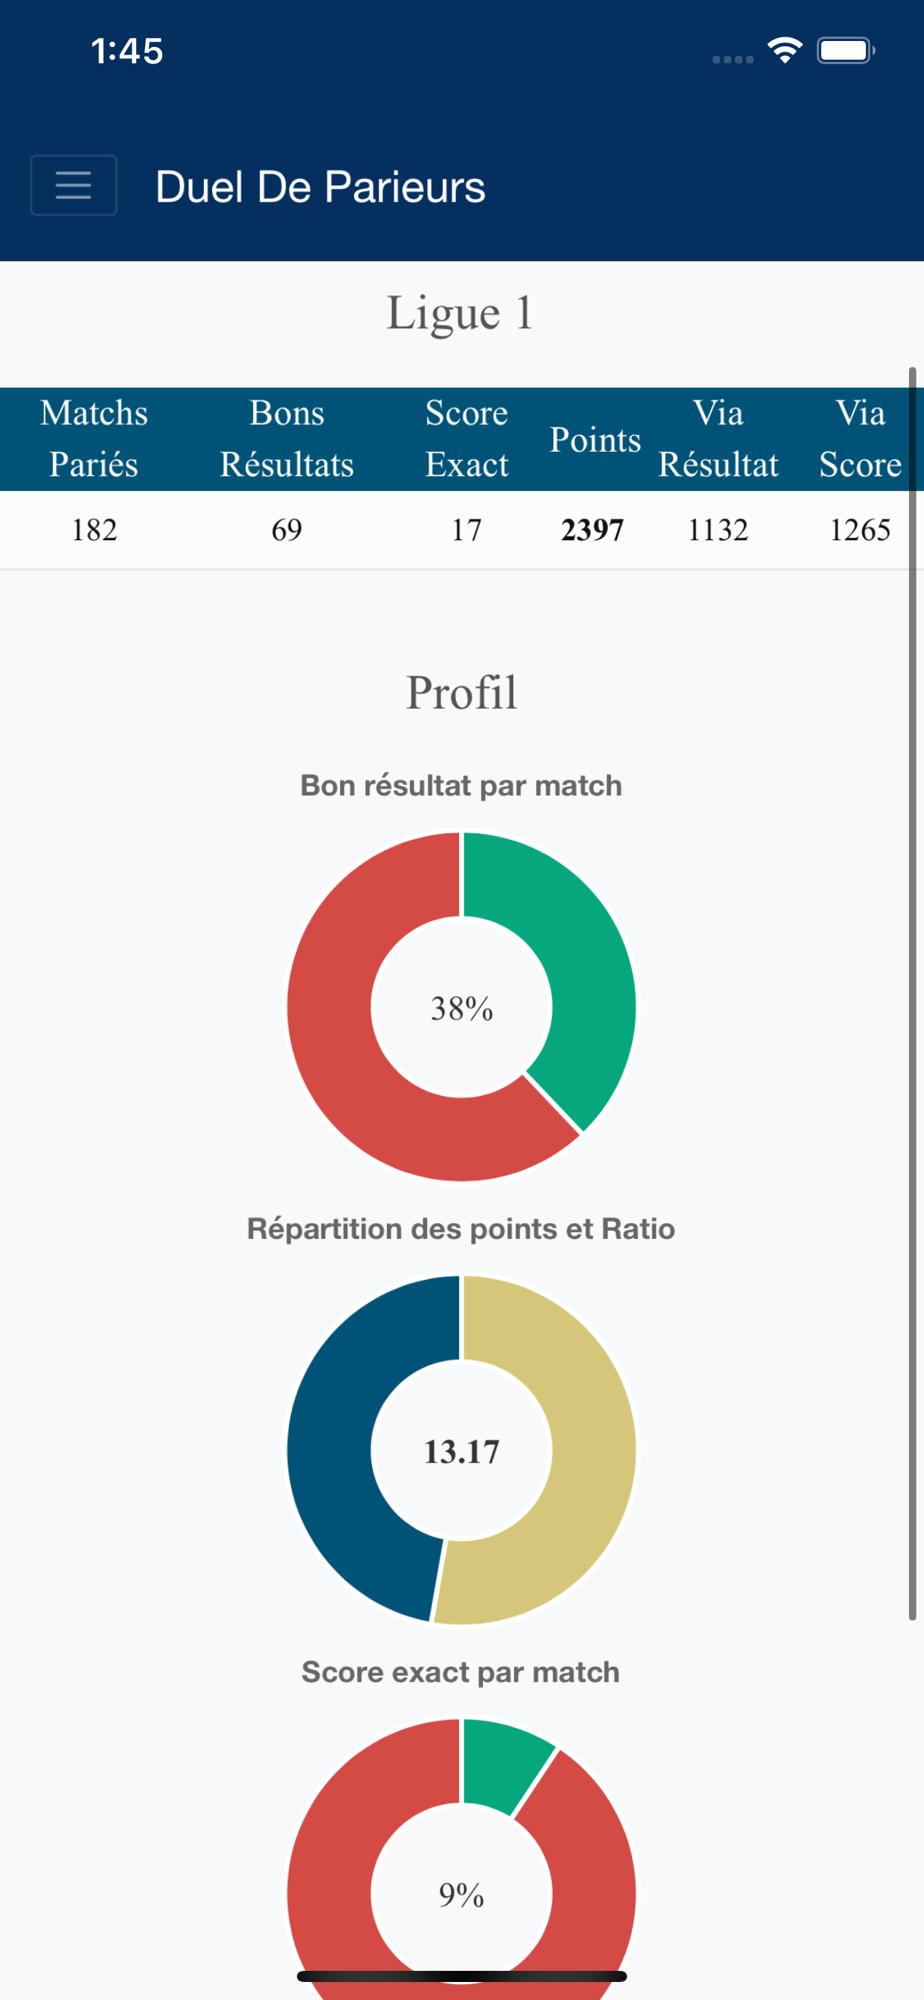Open the hamburger navigation menu

click(x=74, y=185)
